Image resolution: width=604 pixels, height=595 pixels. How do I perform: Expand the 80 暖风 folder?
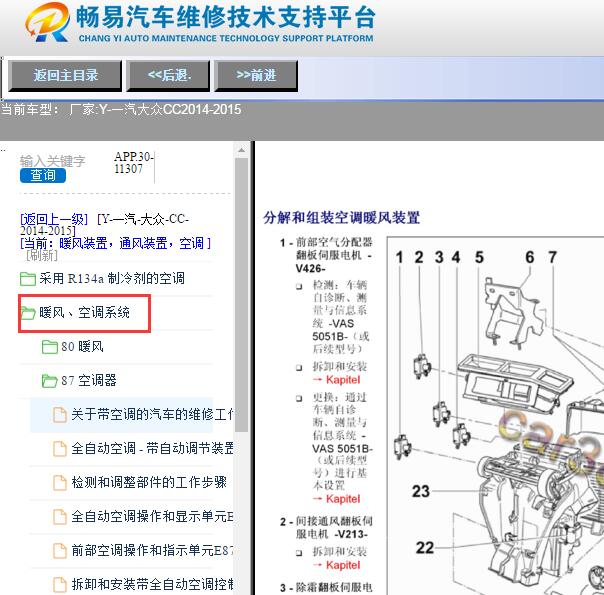[82, 347]
